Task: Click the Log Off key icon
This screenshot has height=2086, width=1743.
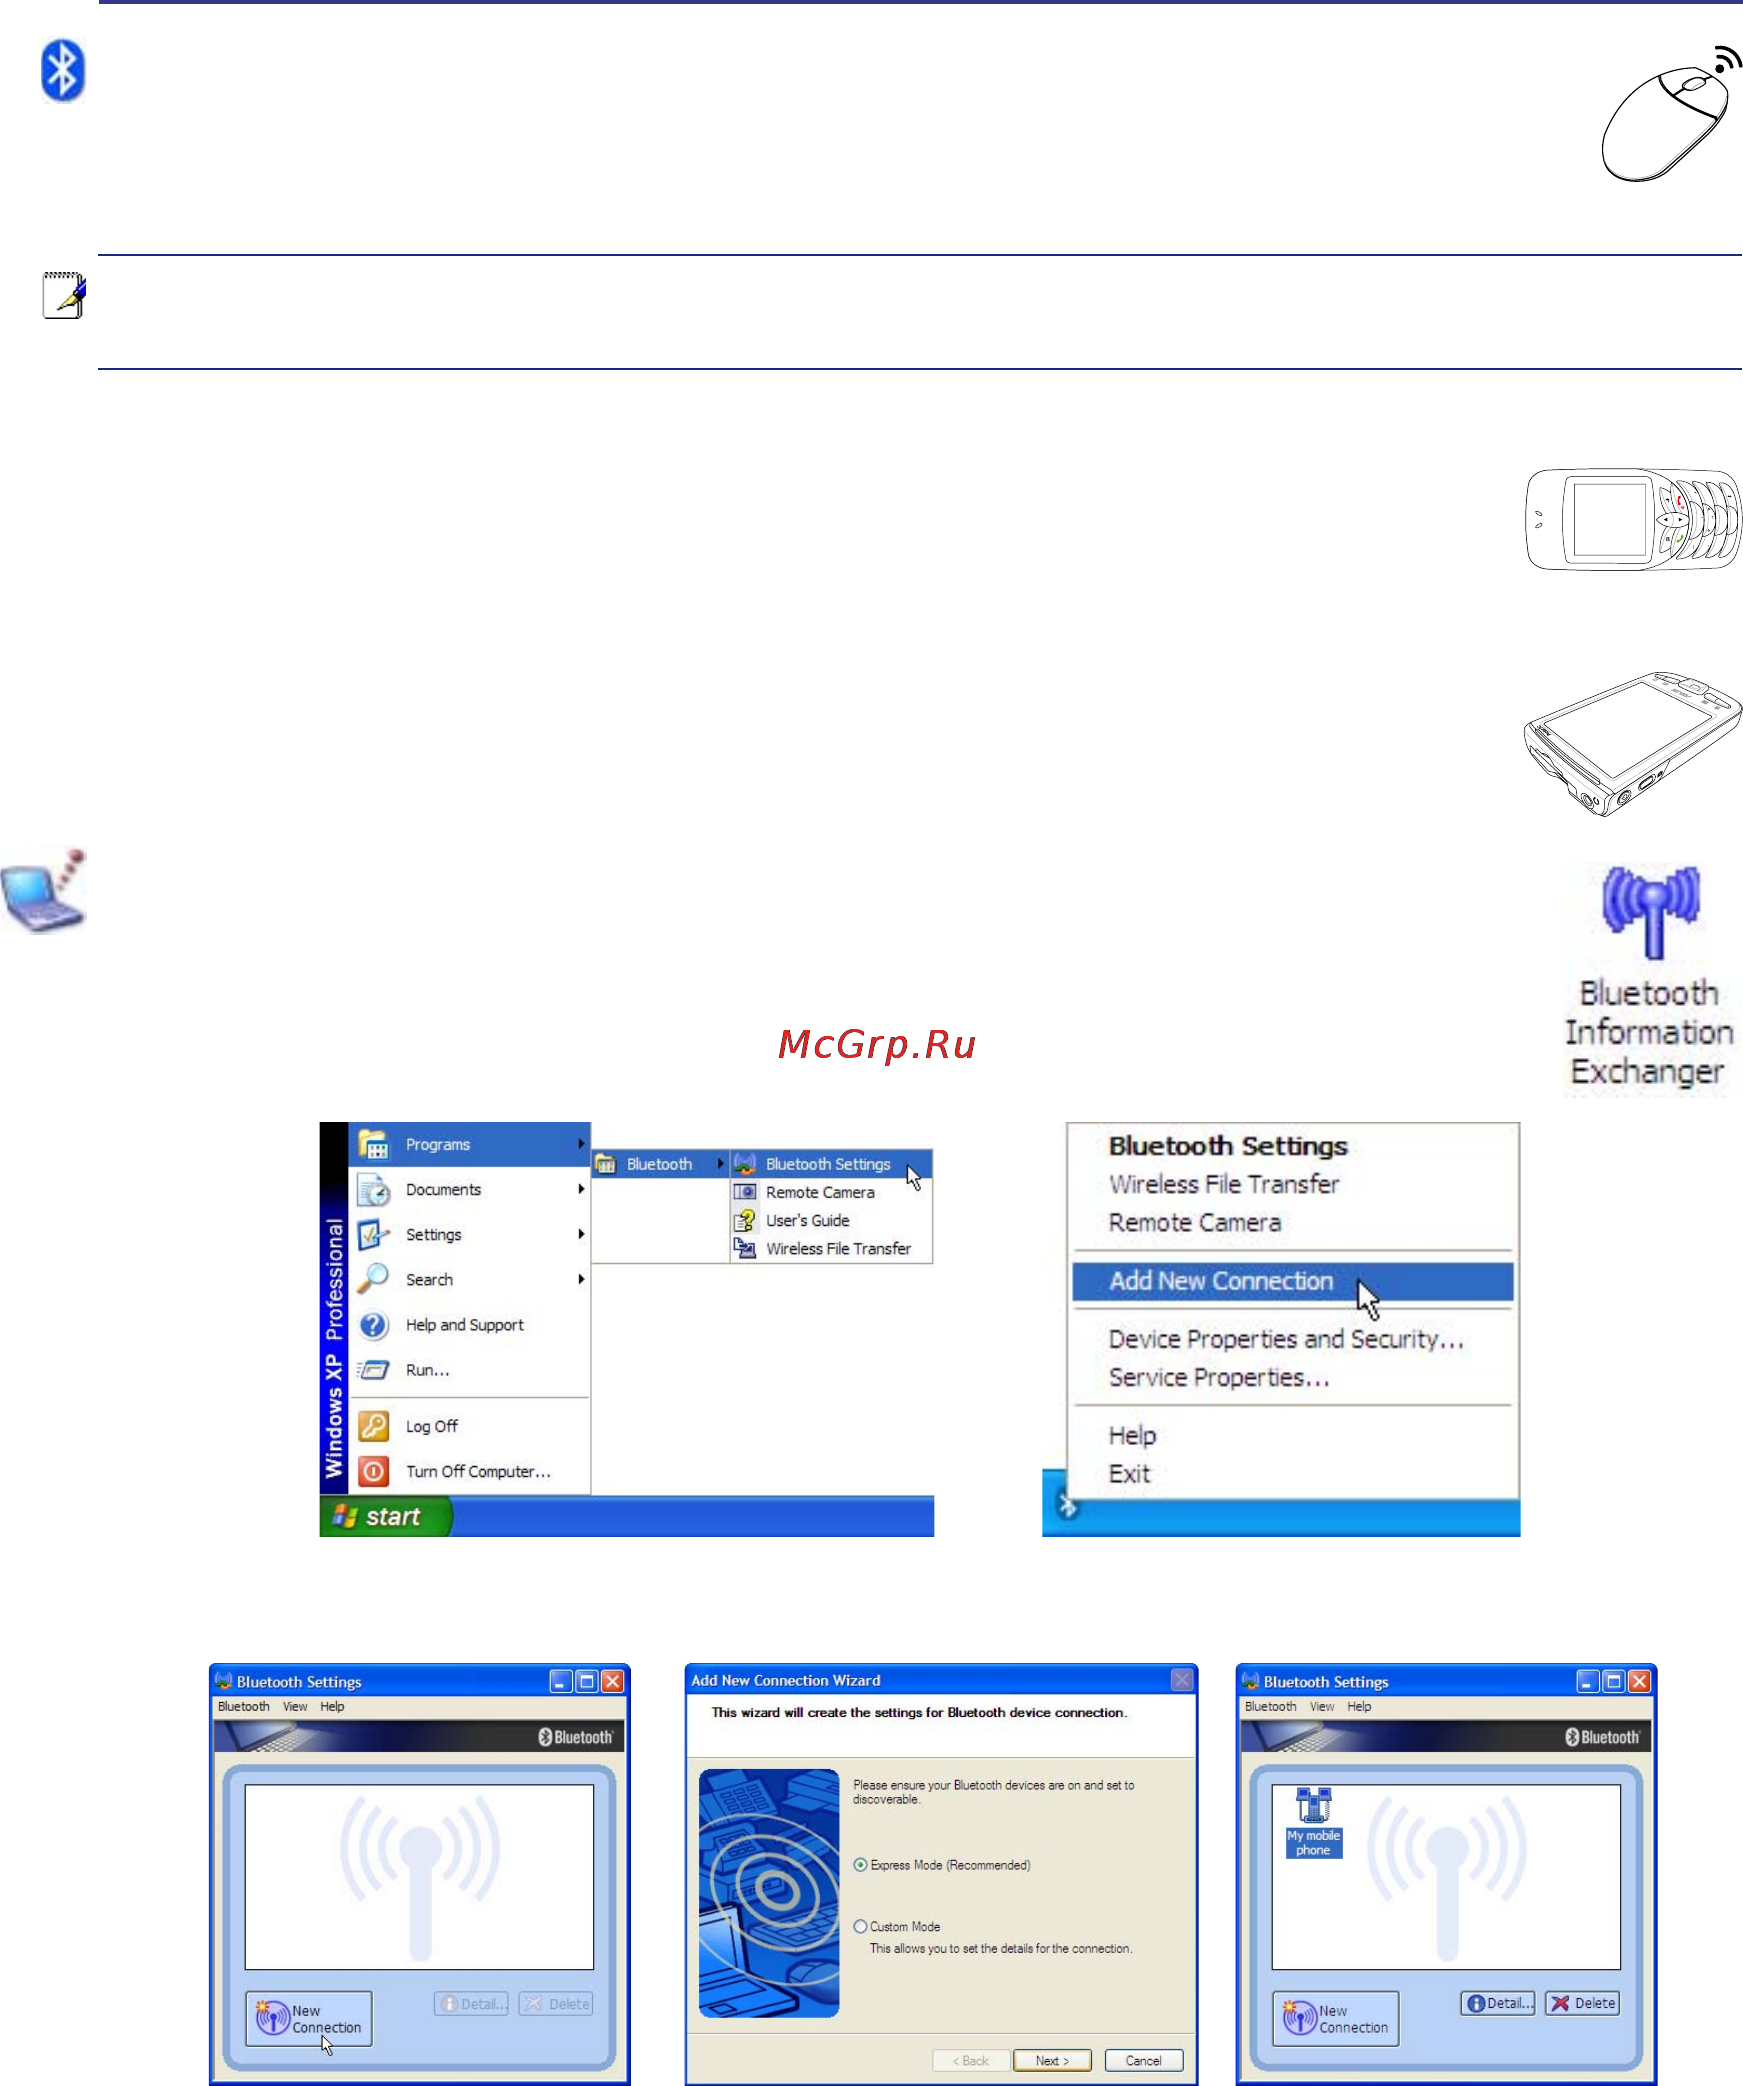Action: (373, 1426)
